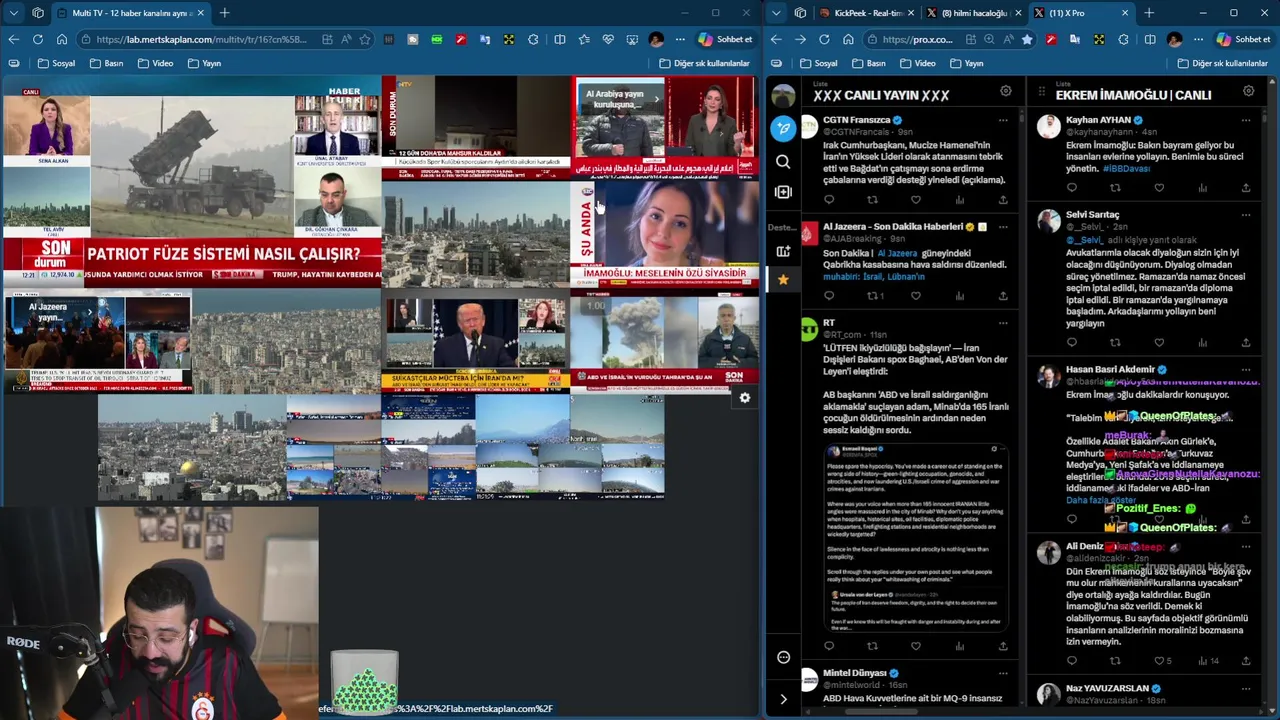Add a column via sidebar plus icon
1280x720 pixels.
tap(783, 192)
